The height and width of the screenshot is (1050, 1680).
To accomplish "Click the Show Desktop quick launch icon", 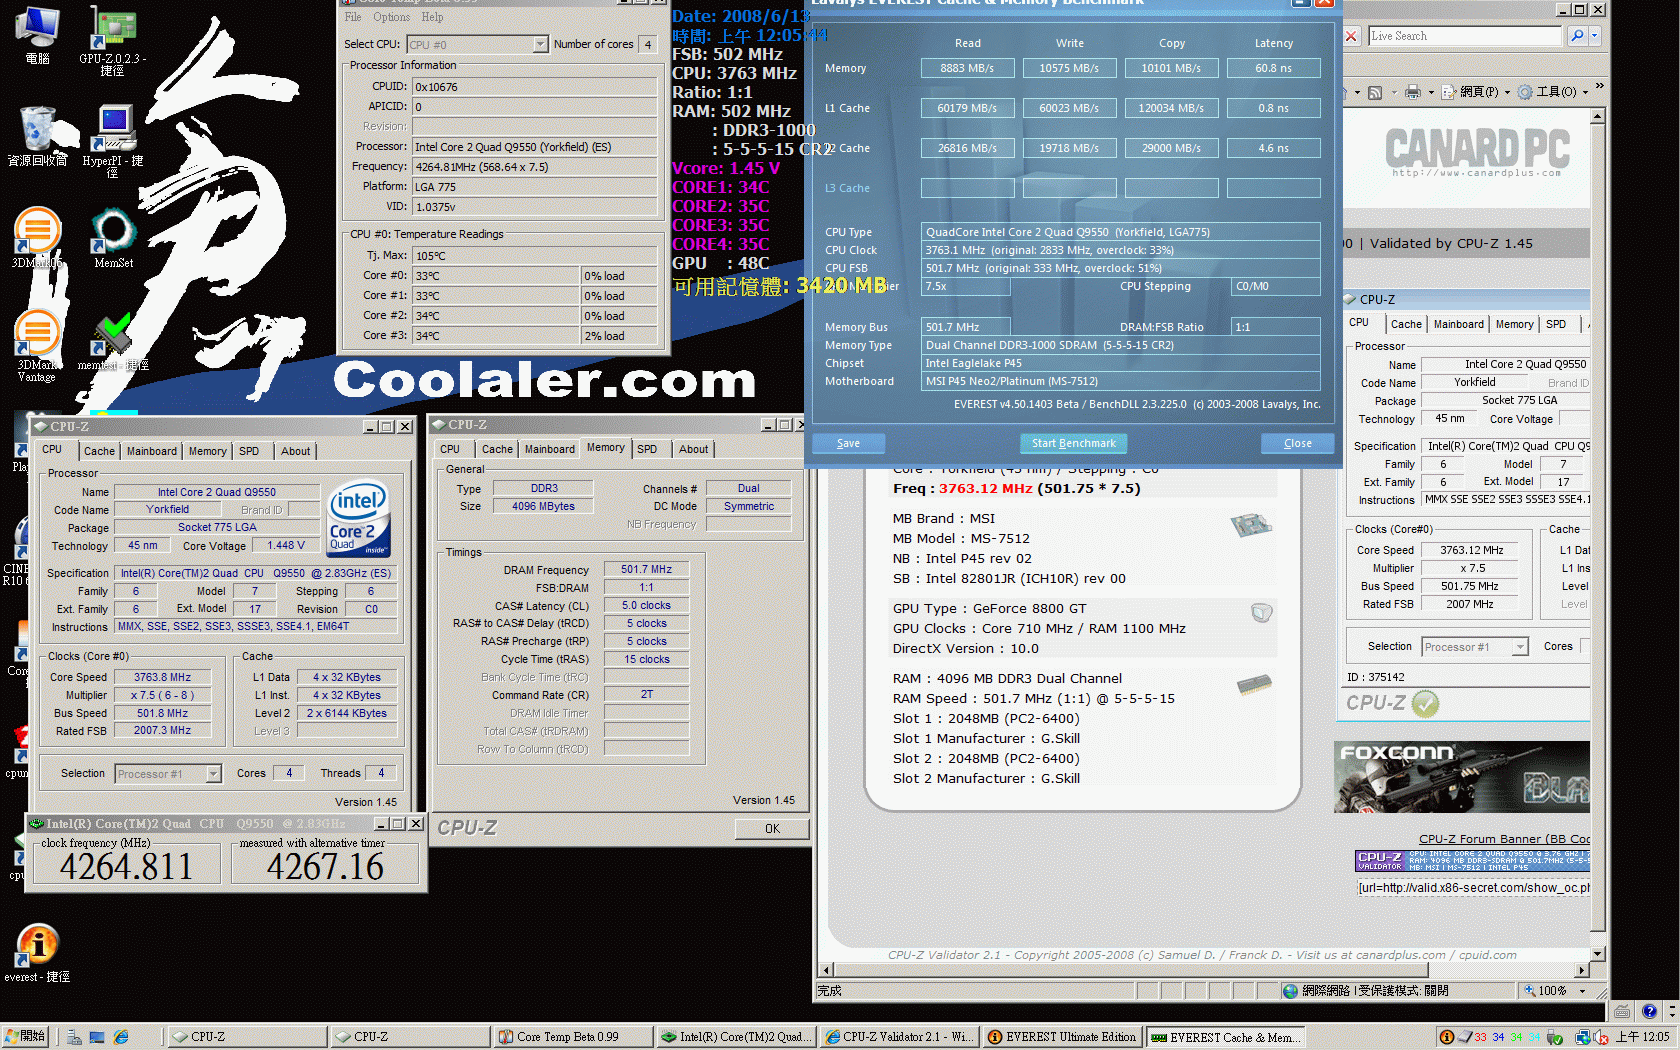I will point(97,1037).
